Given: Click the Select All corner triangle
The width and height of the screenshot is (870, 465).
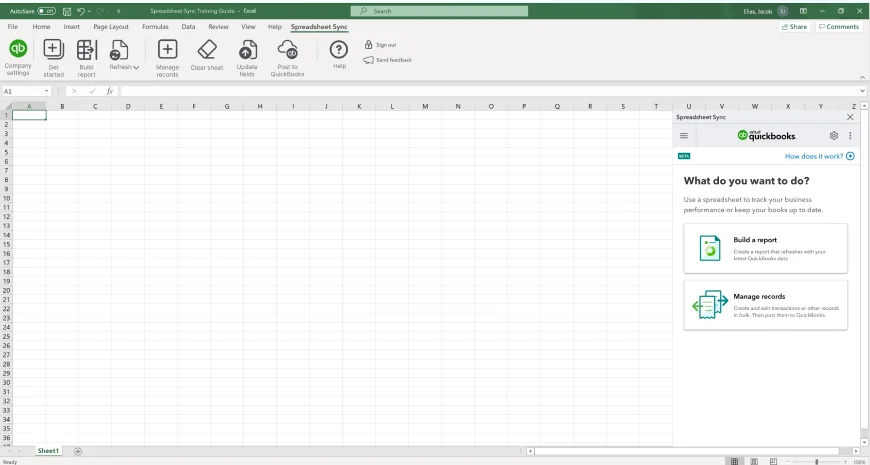Looking at the screenshot, I should (6, 106).
